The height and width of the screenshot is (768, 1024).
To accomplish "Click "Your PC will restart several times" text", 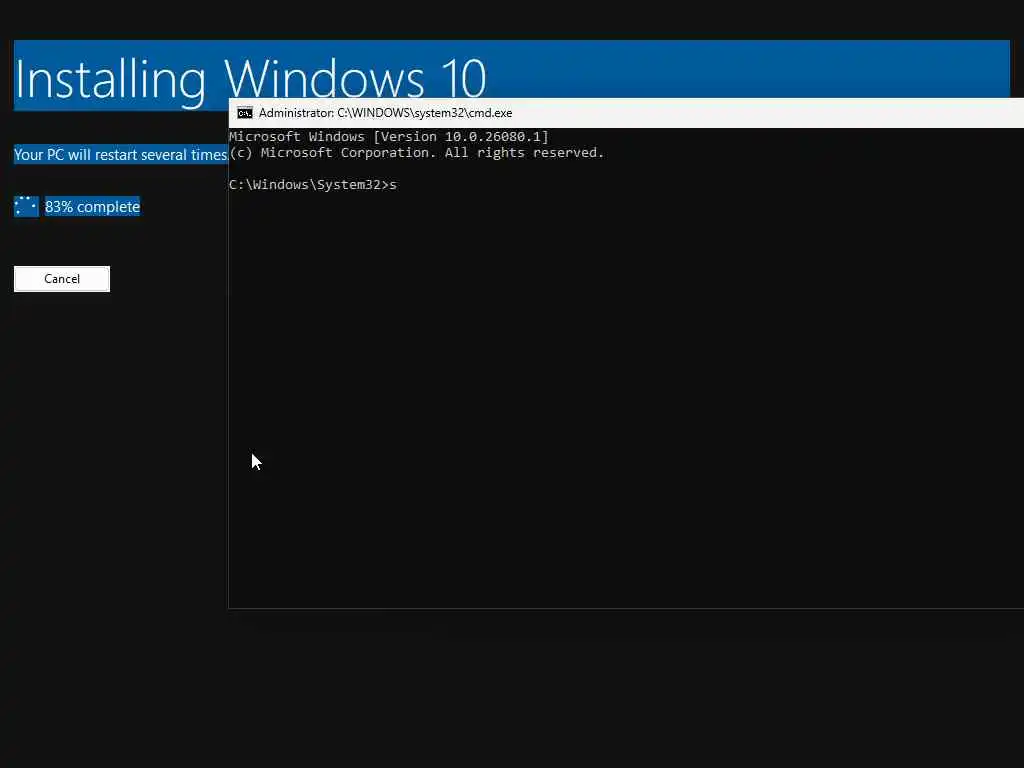I will 121,155.
